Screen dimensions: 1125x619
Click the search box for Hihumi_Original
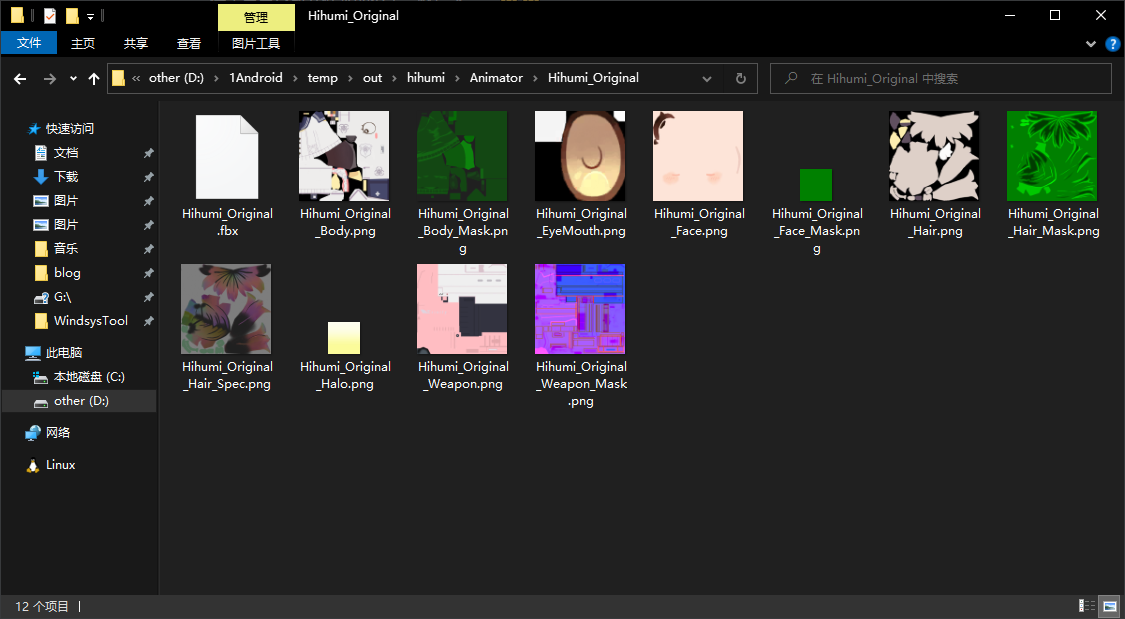tap(941, 79)
